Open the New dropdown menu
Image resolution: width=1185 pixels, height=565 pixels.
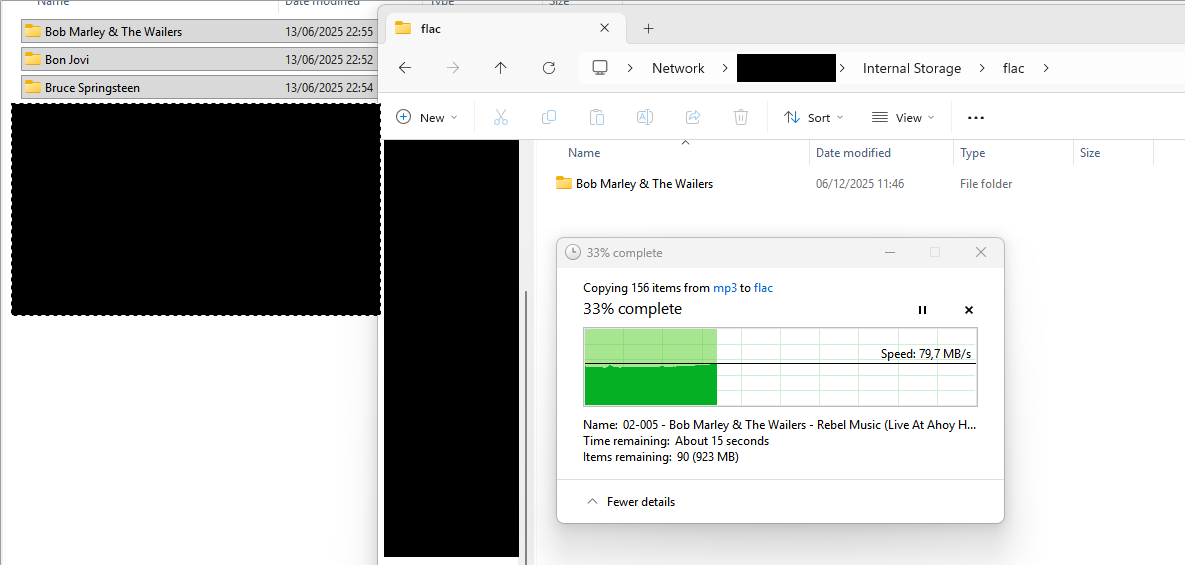click(427, 117)
